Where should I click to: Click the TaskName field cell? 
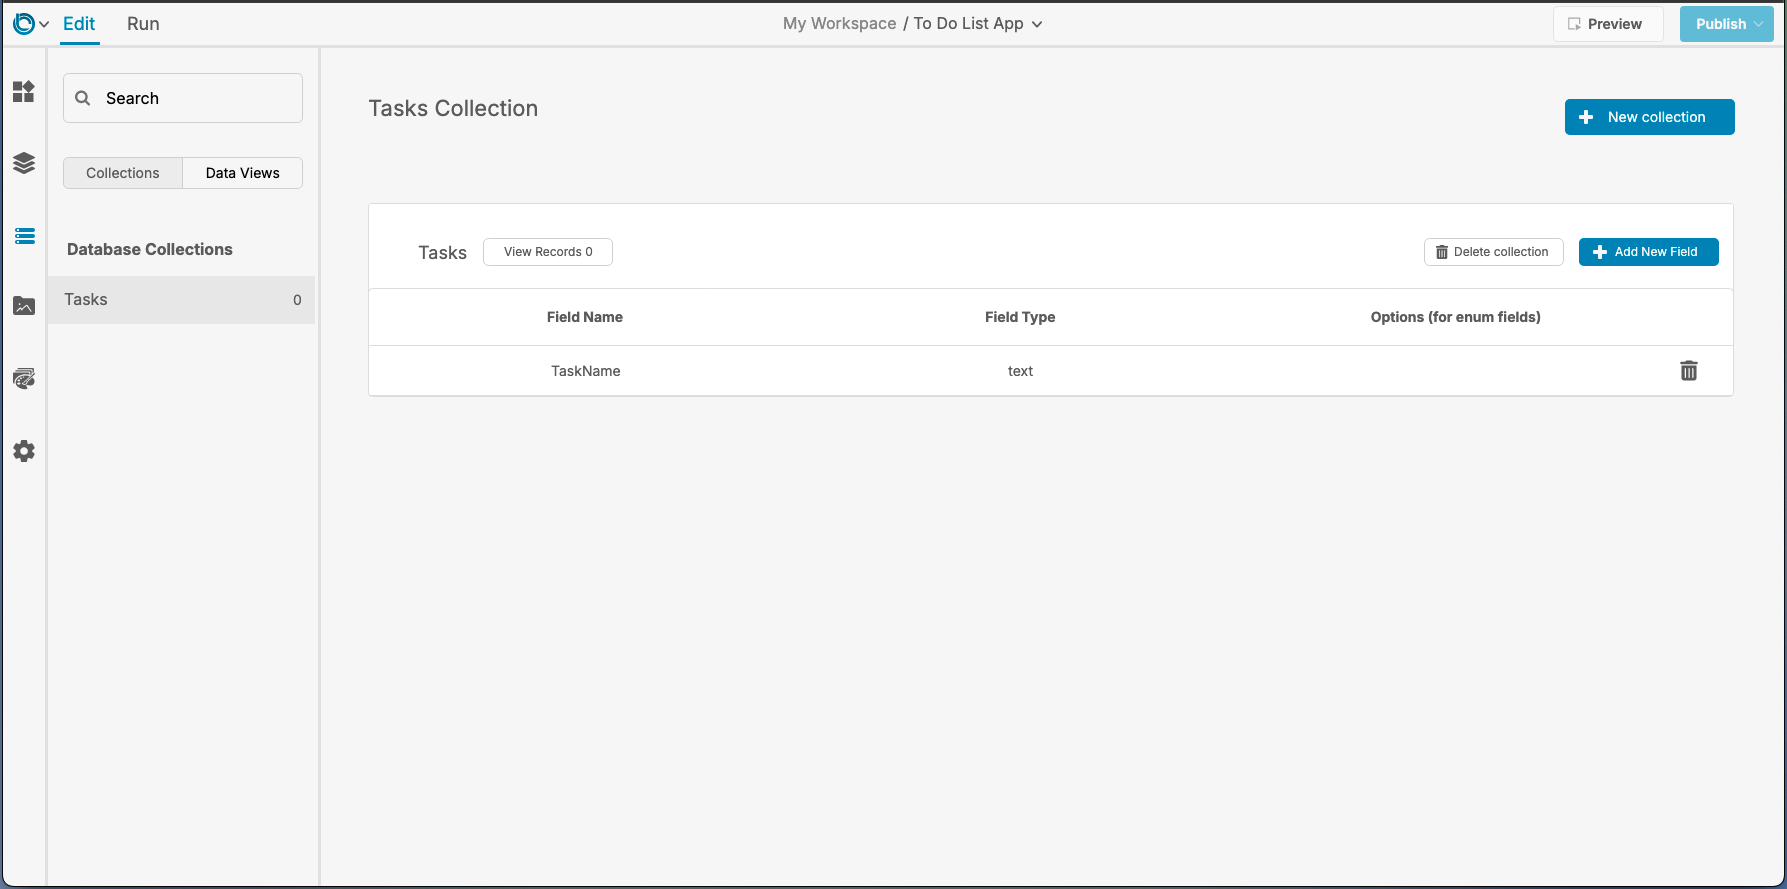[x=586, y=371]
